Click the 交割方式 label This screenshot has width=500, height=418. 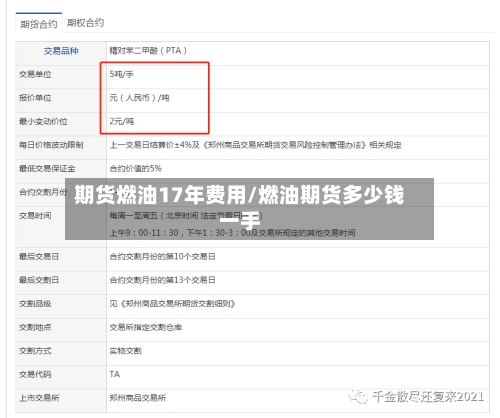35,351
